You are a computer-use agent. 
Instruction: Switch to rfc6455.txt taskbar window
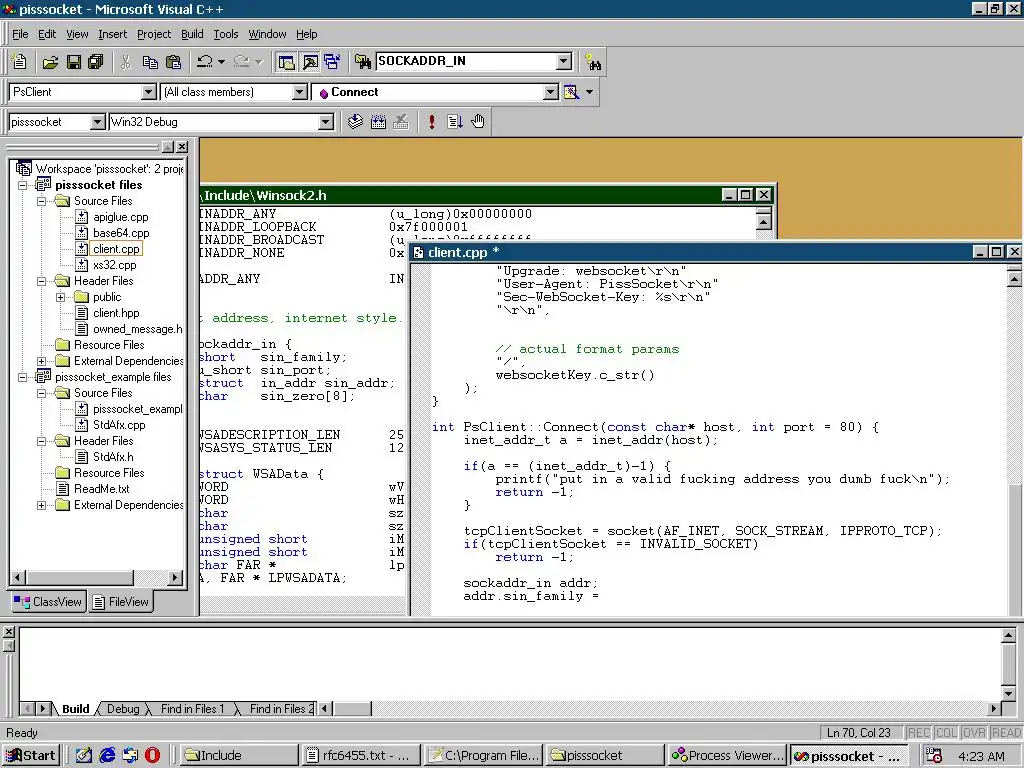pos(359,756)
